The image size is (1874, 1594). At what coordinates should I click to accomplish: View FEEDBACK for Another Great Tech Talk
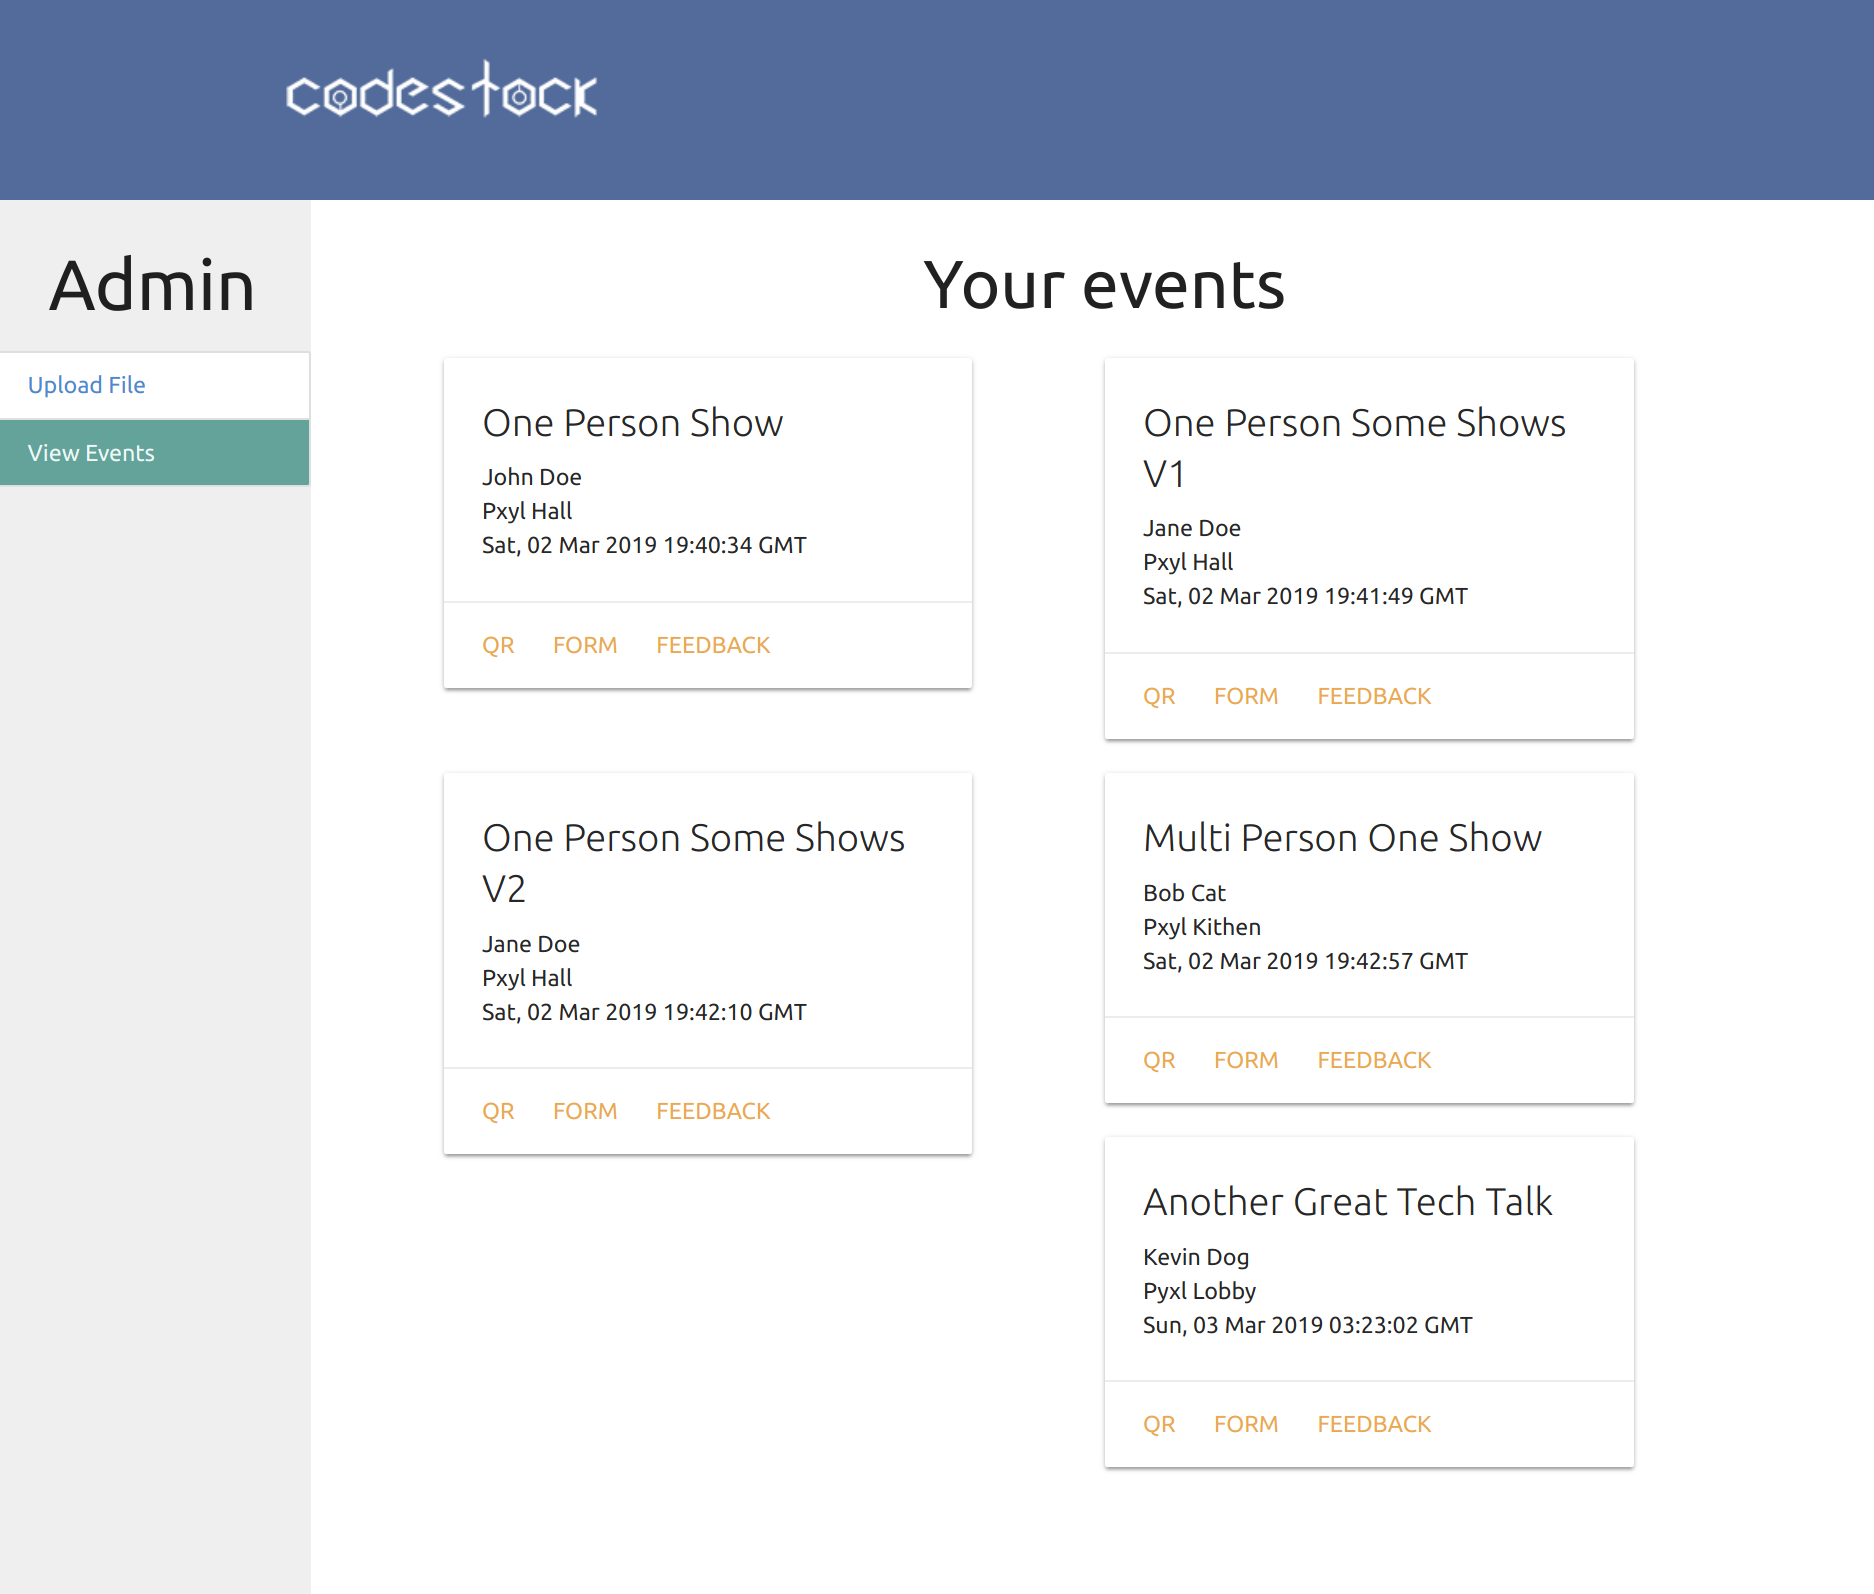1374,1424
